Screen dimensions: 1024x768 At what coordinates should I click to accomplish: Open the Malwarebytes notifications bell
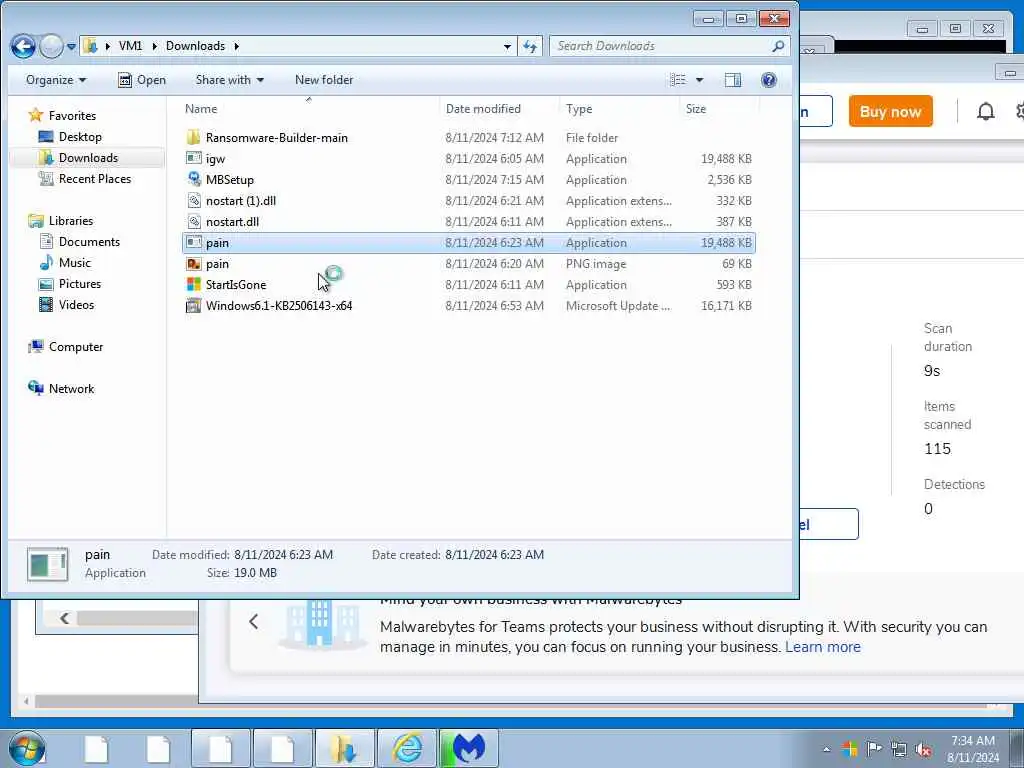tap(985, 112)
